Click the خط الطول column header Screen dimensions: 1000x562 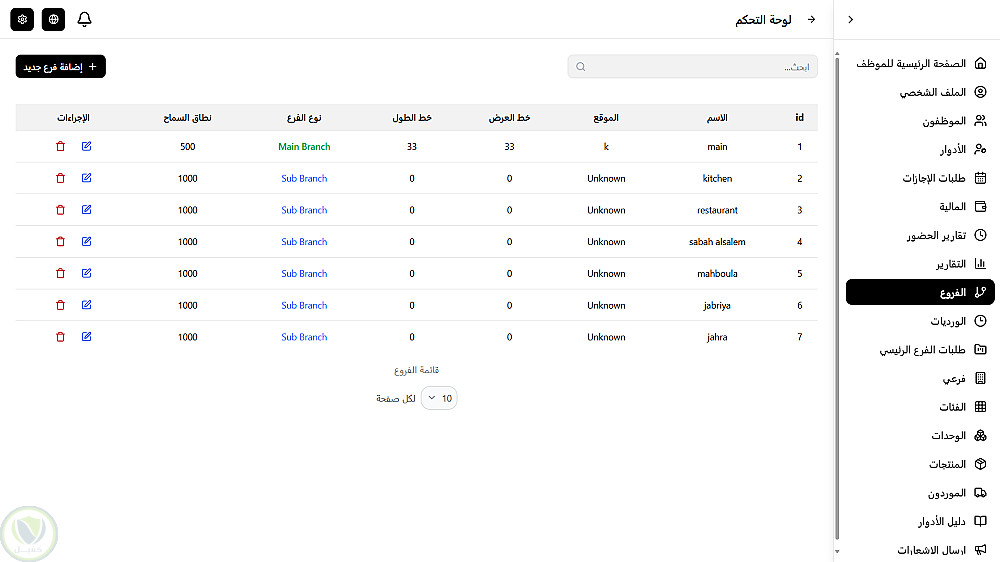point(411,117)
